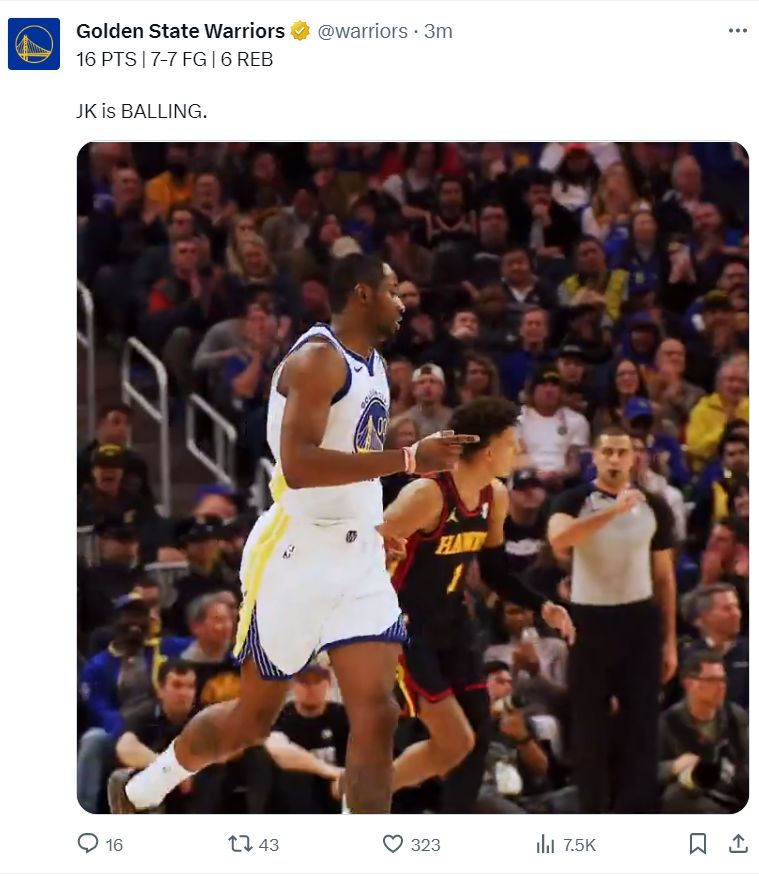Image resolution: width=759 pixels, height=876 pixels.
Task: Click the gold verified badge icon
Action: [x=300, y=31]
